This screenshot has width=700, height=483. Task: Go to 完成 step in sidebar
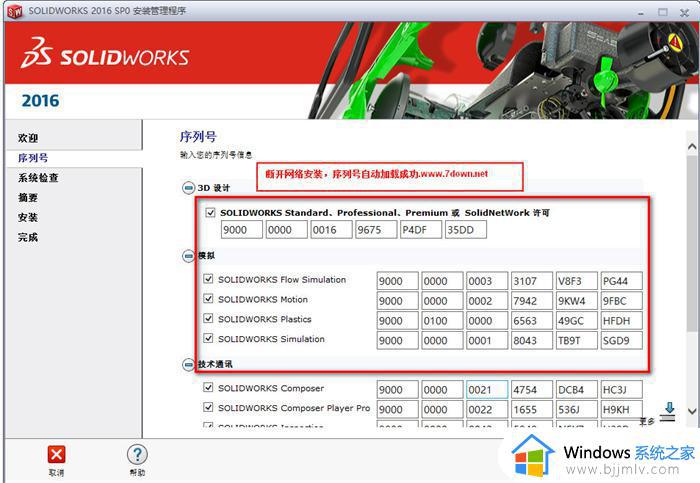[28, 237]
